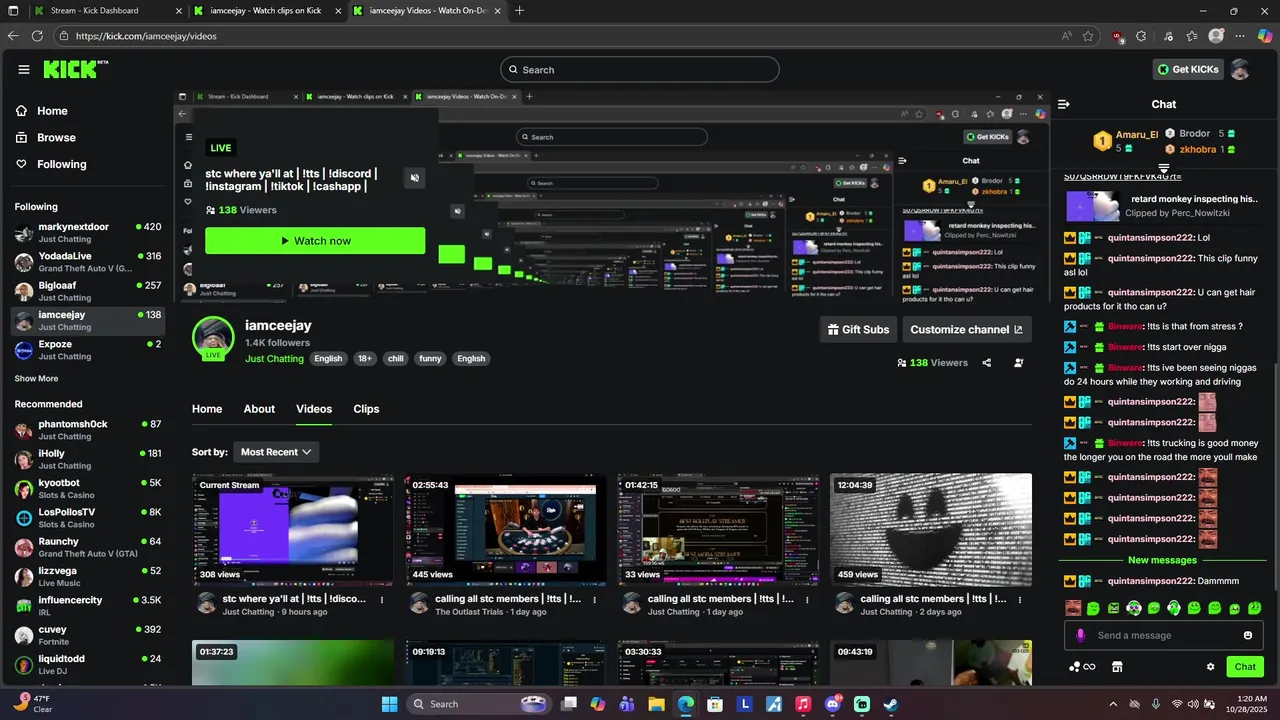Open the emoji picker in message box
This screenshot has height=720, width=1280.
click(1248, 635)
